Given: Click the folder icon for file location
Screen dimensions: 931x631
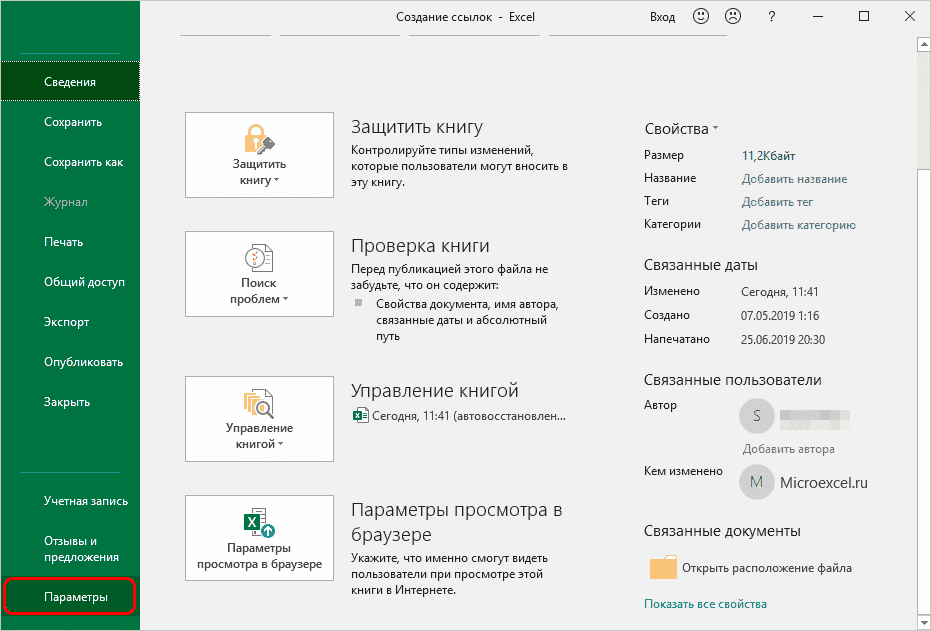Looking at the screenshot, I should pyautogui.click(x=663, y=568).
